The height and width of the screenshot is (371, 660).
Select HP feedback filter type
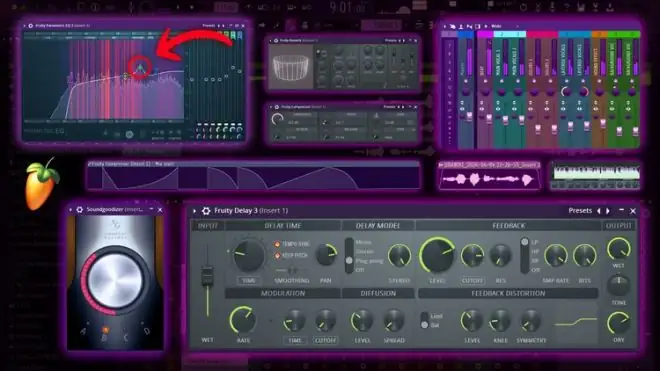pyautogui.click(x=535, y=251)
